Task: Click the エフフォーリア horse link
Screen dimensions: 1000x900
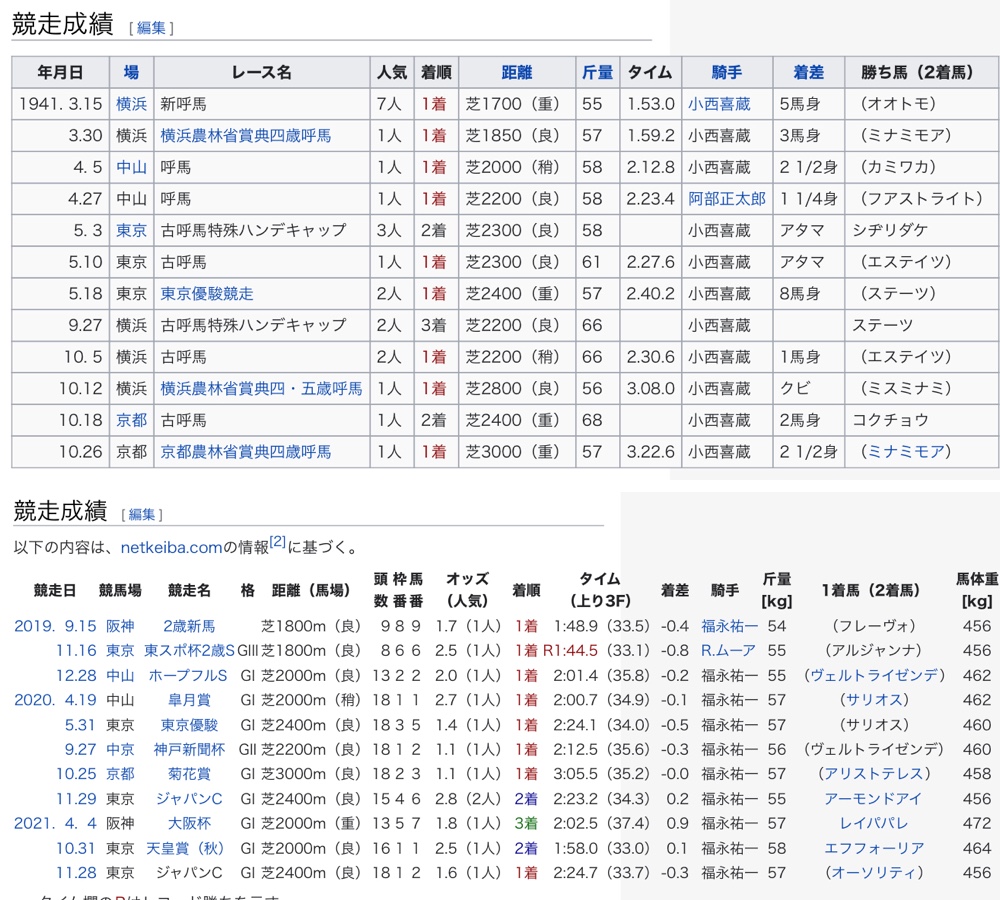Action: 873,848
